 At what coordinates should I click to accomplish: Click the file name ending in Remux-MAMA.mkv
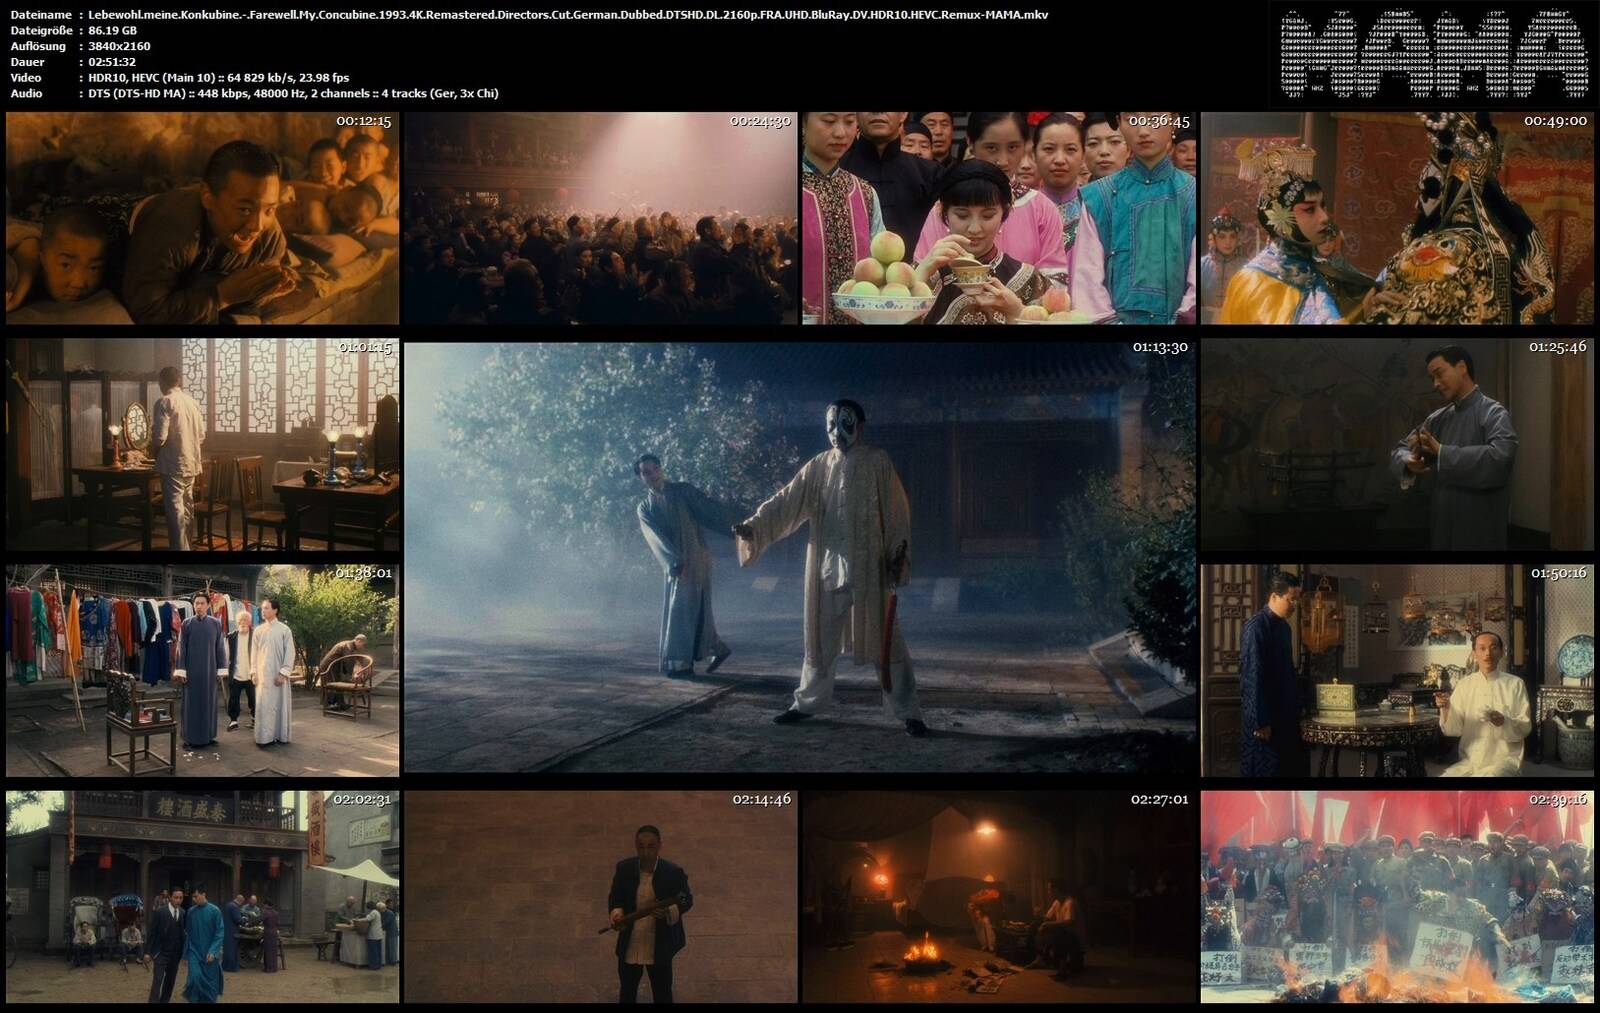click(568, 15)
